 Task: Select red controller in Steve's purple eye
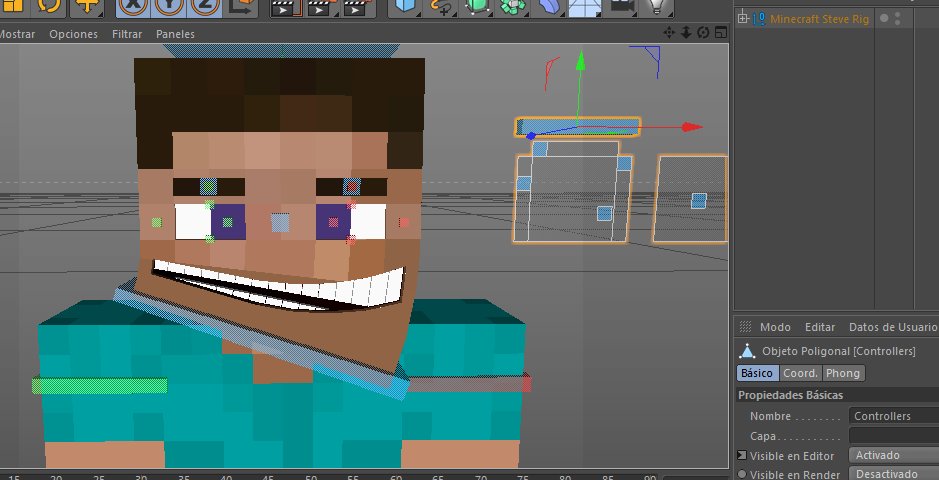point(333,222)
